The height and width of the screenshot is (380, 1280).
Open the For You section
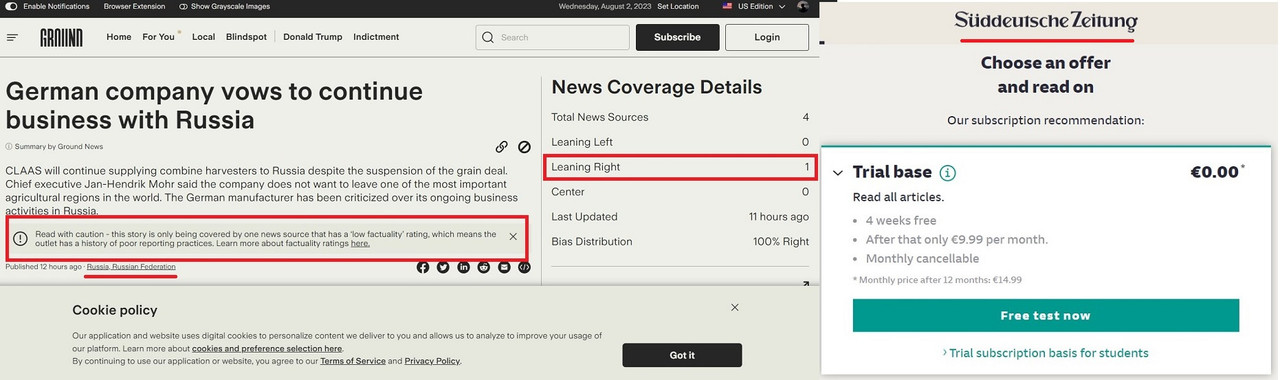coord(158,37)
